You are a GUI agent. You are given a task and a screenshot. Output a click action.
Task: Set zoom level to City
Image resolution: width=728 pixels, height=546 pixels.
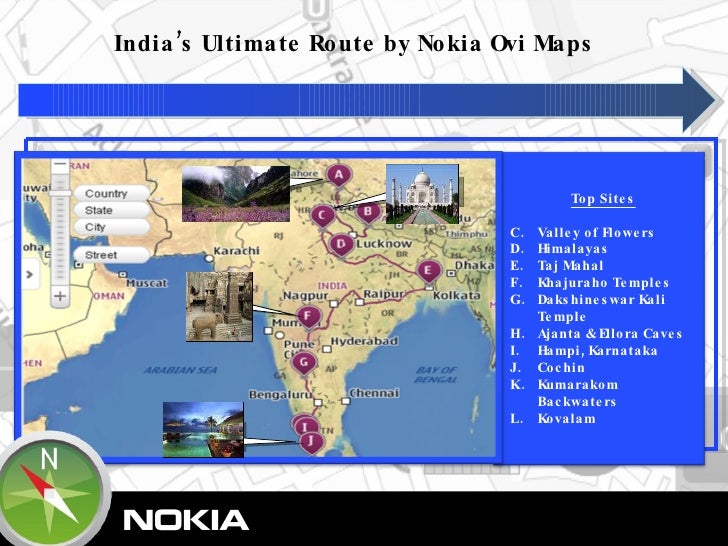[x=110, y=227]
